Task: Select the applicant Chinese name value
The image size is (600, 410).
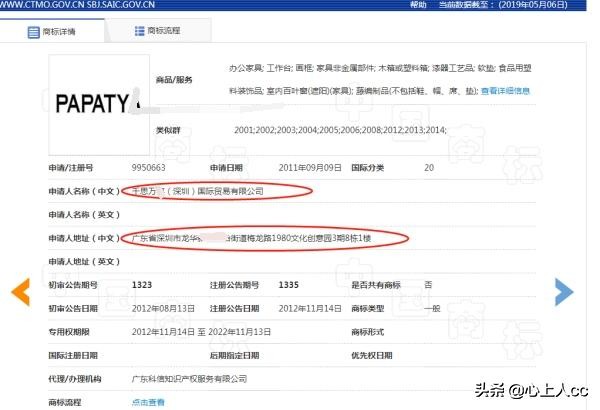Action: click(197, 191)
